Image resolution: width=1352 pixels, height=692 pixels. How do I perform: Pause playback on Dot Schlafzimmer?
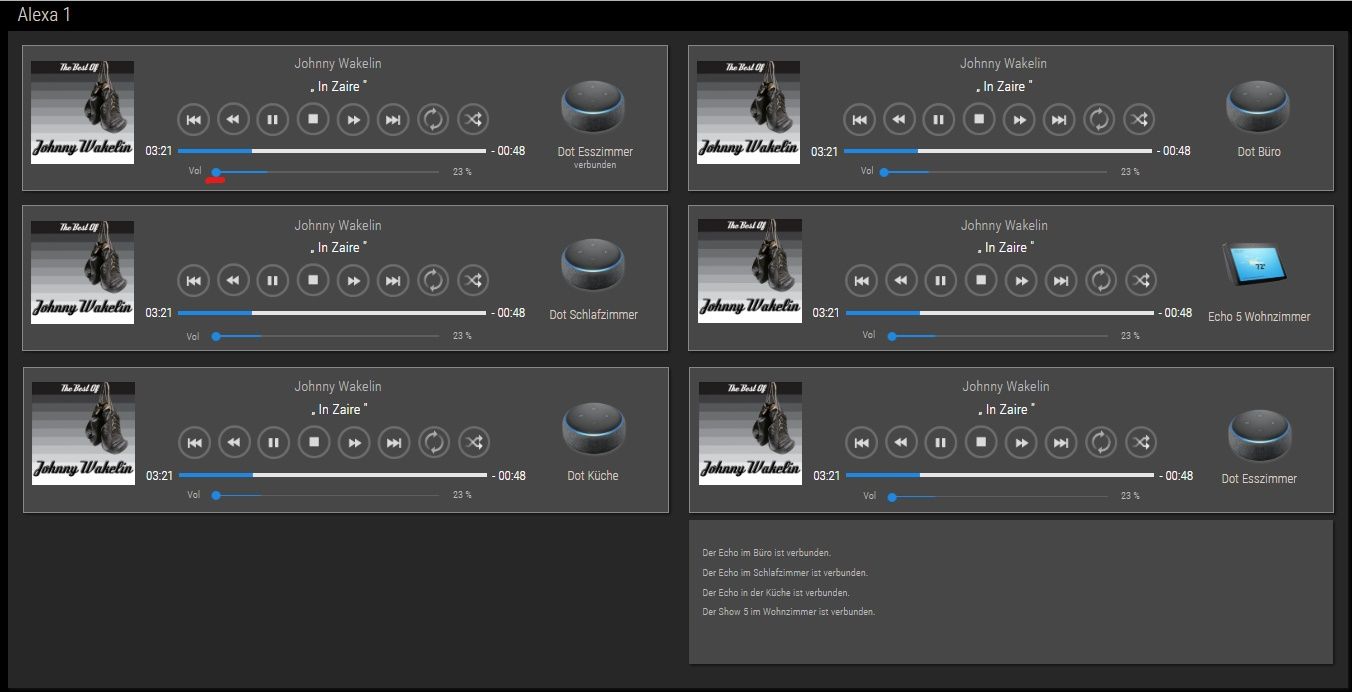273,281
